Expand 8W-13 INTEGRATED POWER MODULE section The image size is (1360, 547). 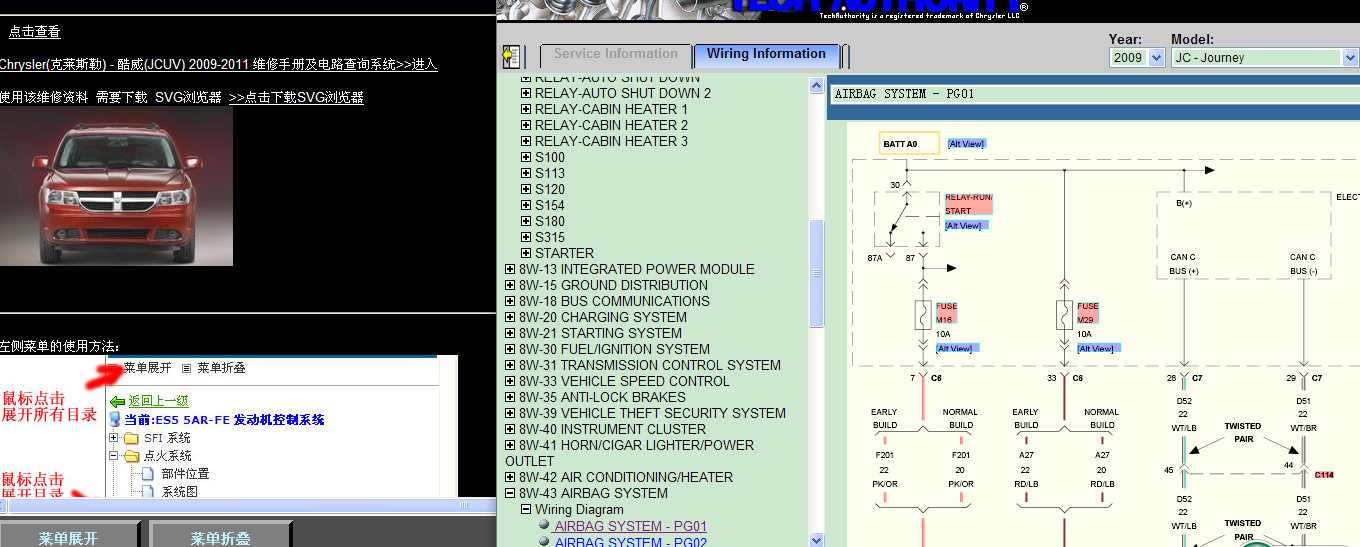click(510, 269)
